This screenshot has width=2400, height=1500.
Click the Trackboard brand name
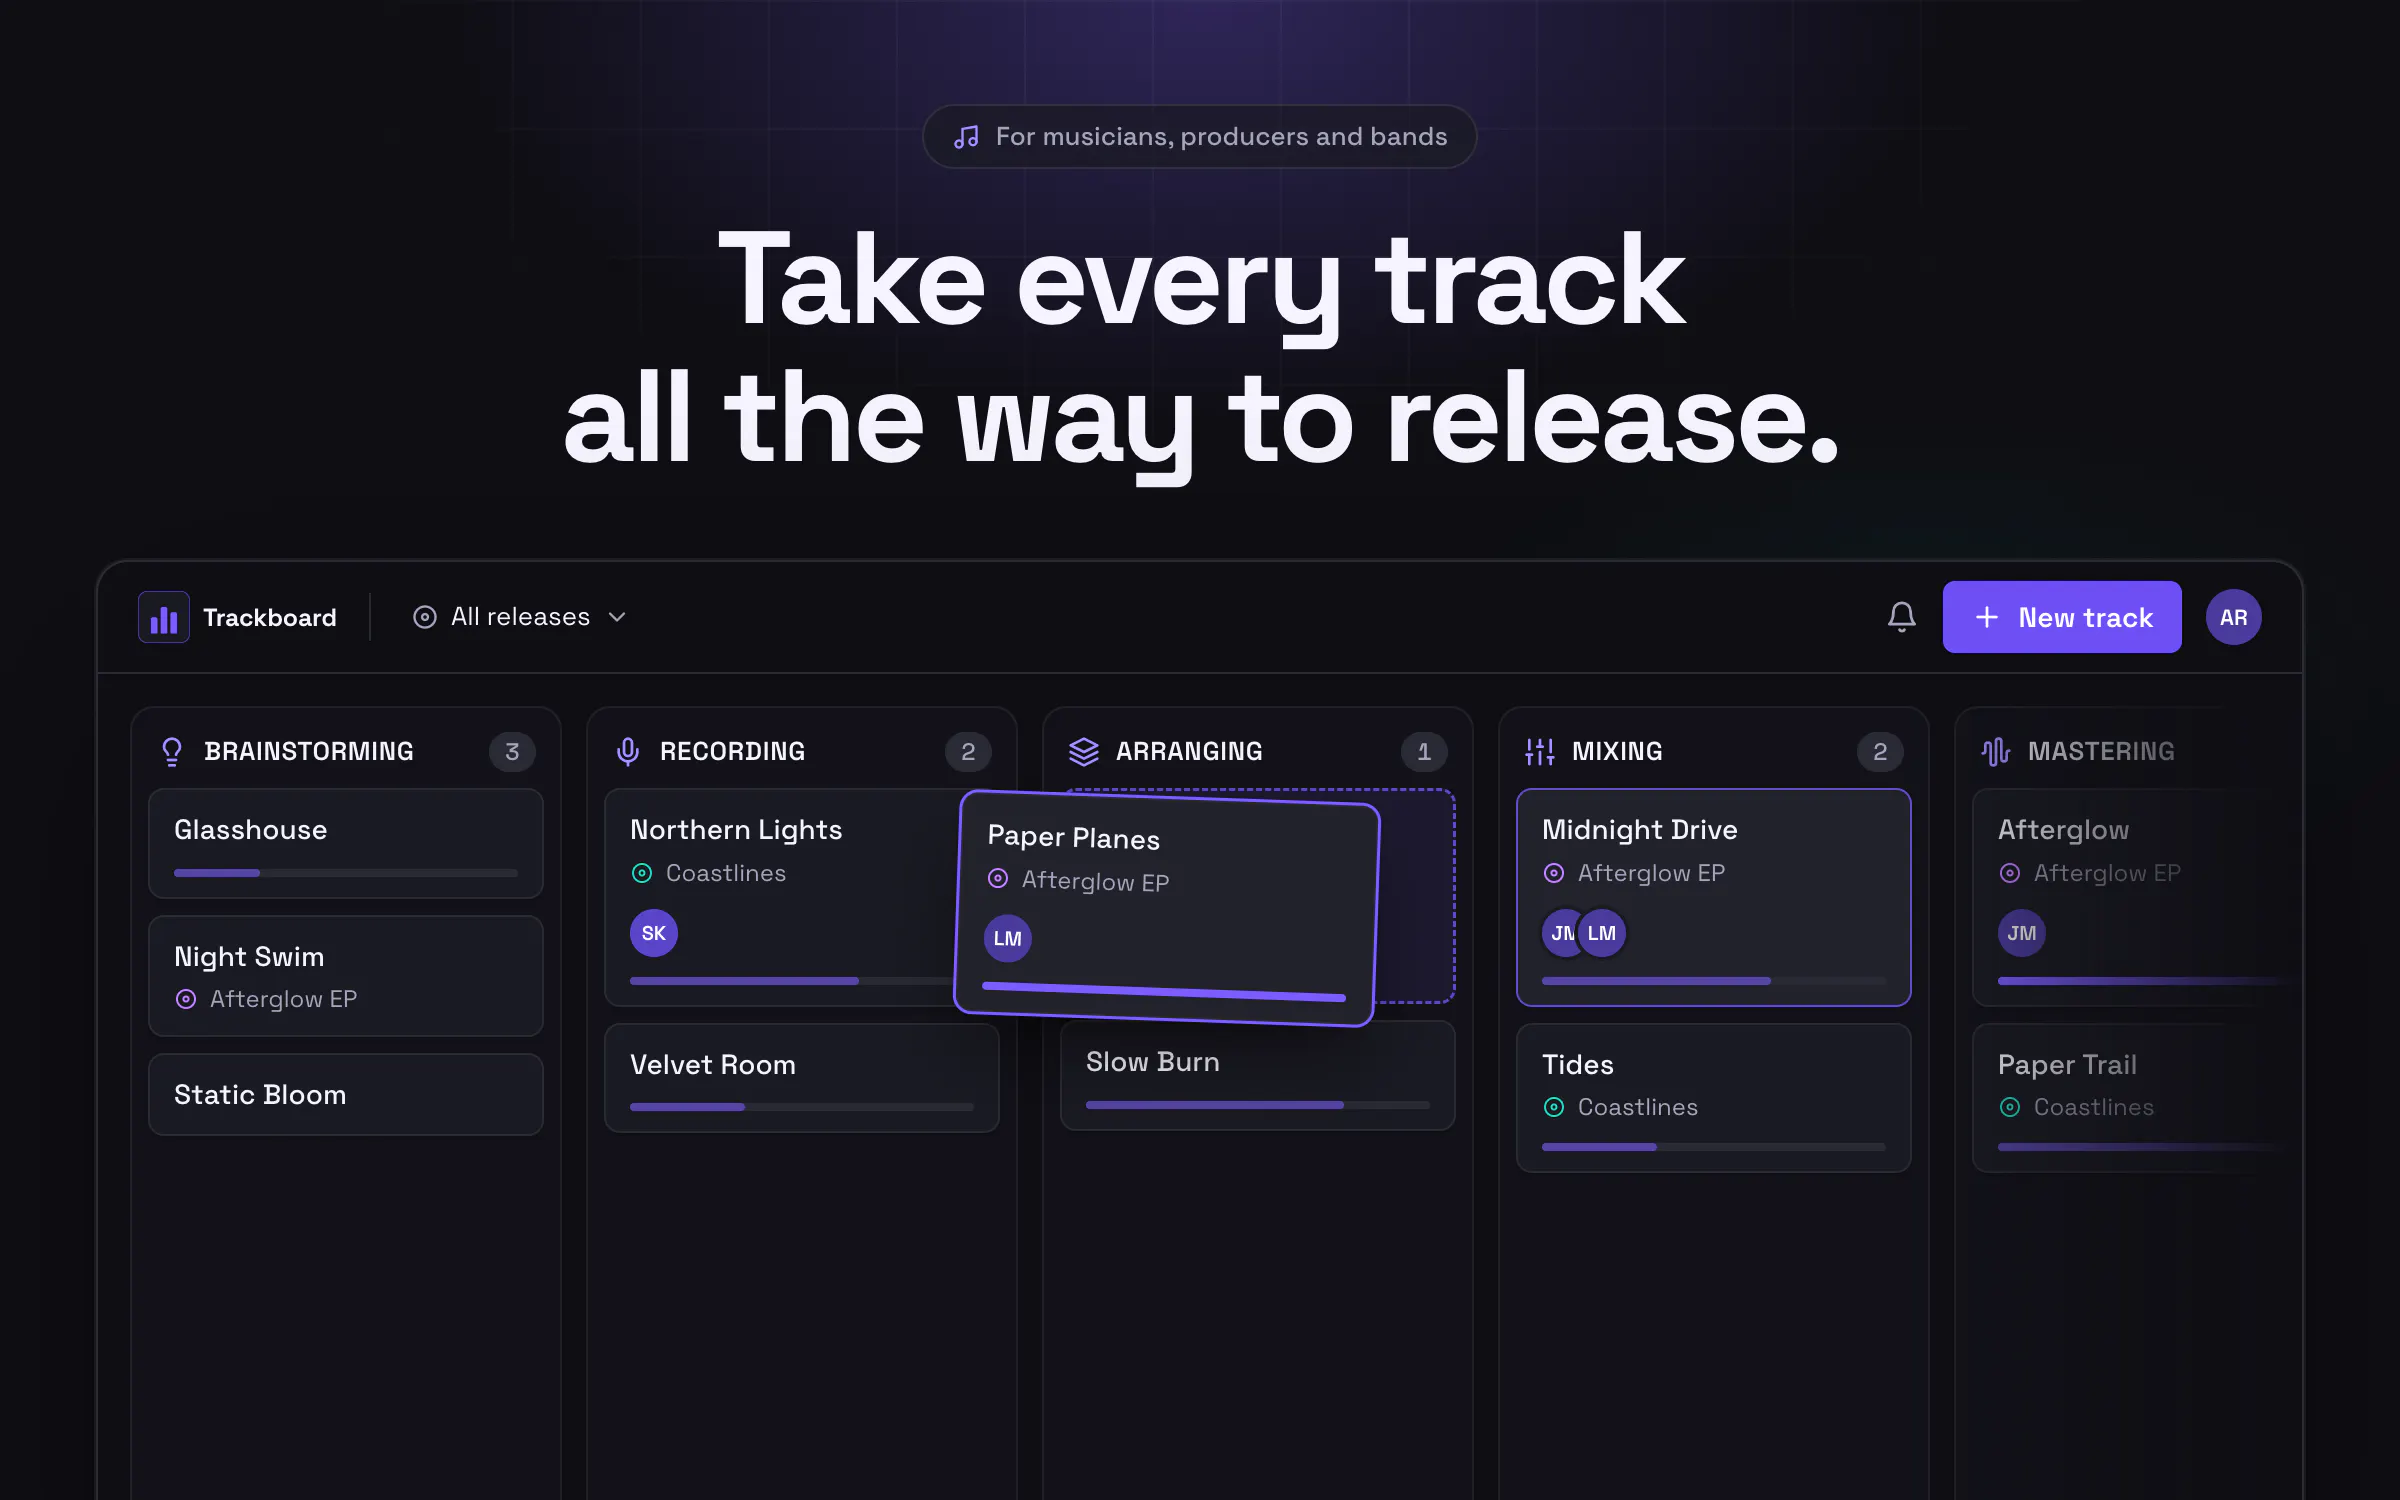[x=270, y=617]
